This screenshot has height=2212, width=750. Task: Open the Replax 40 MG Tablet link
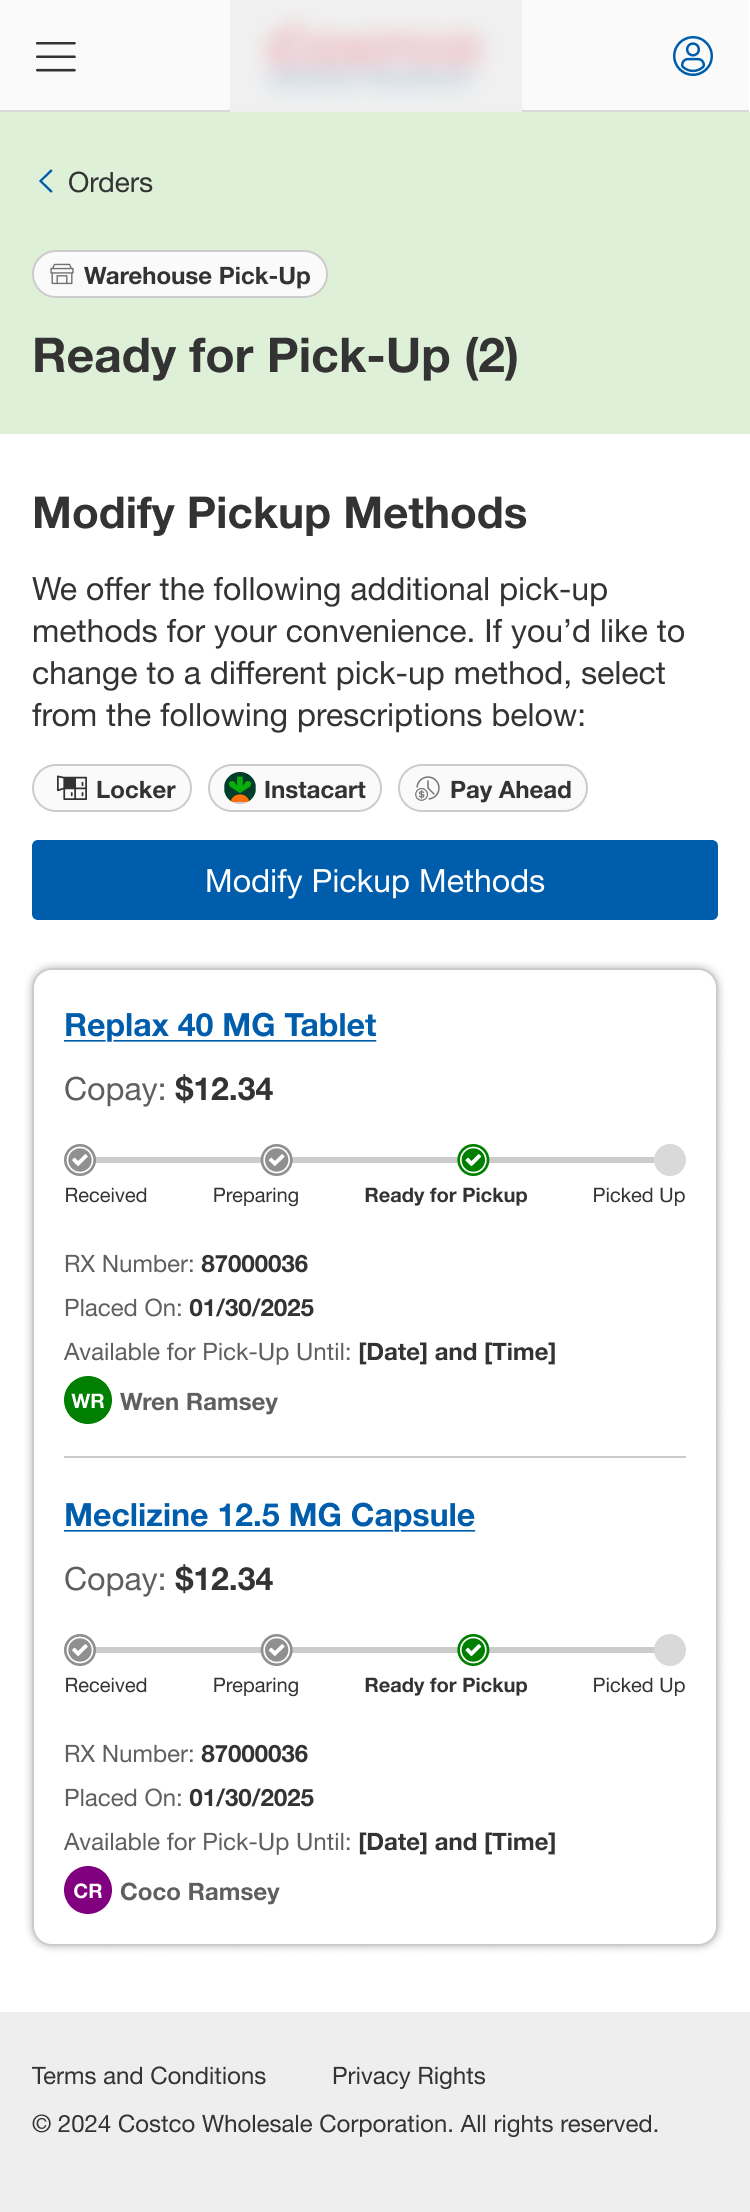pos(219,1025)
